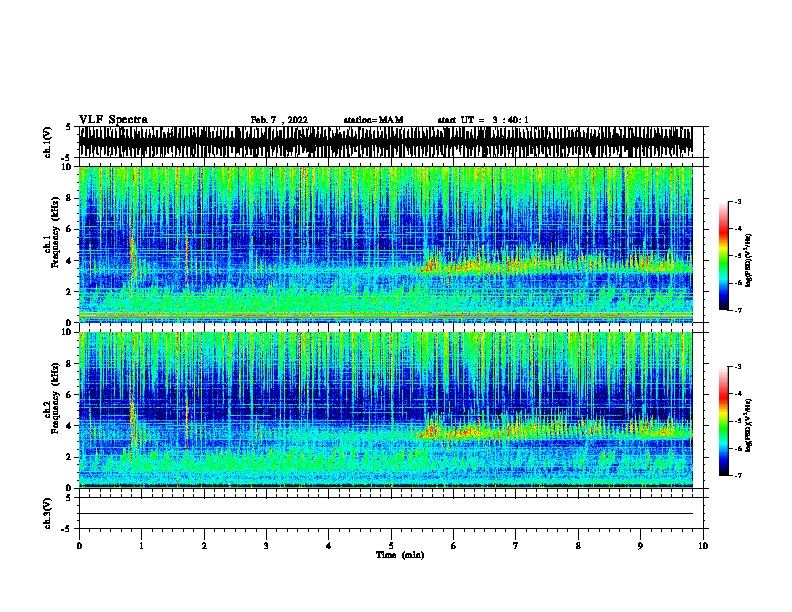The image size is (792, 612).
Task: Click the "-3" label on ch.2 color bar
Action: [738, 367]
